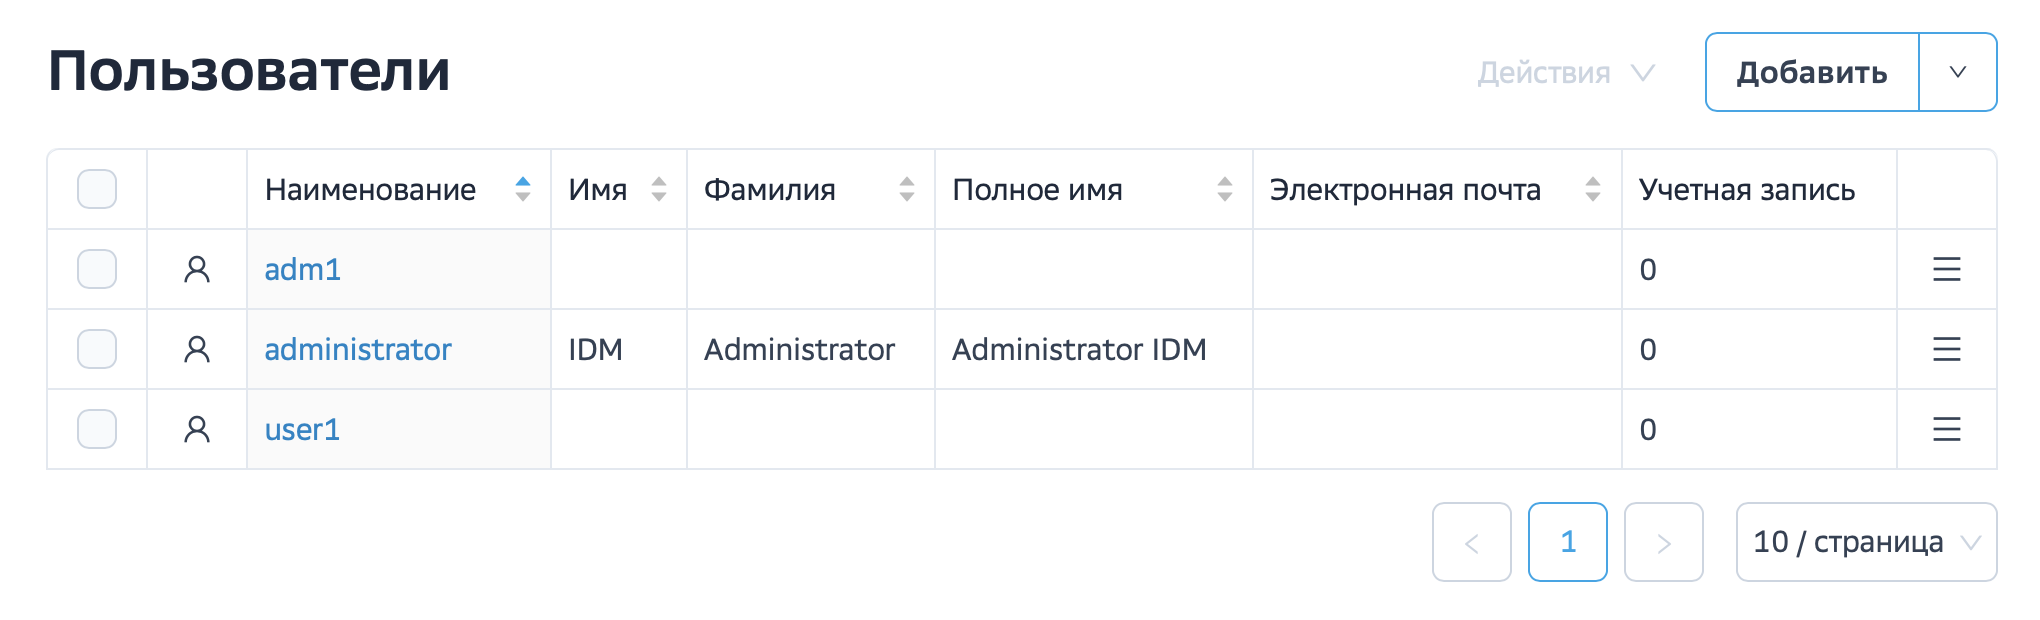Open the row actions menu for adm1

(x=1942, y=269)
